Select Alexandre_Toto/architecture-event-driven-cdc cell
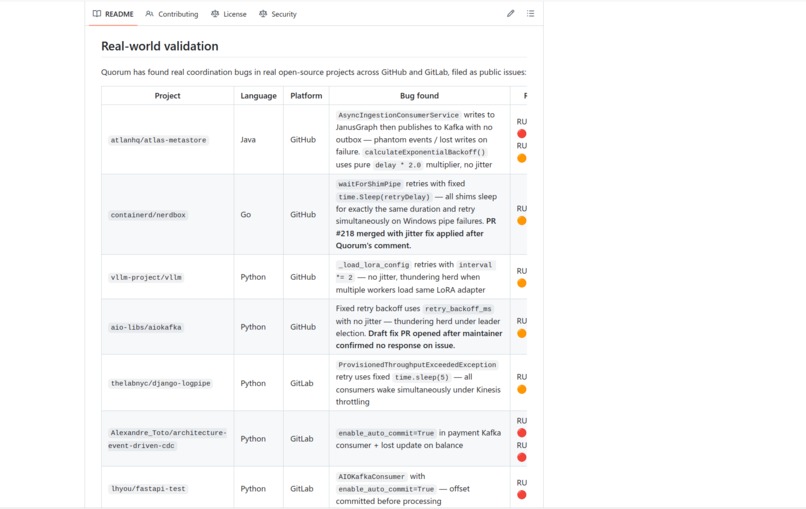This screenshot has width=806, height=509. tap(168, 439)
